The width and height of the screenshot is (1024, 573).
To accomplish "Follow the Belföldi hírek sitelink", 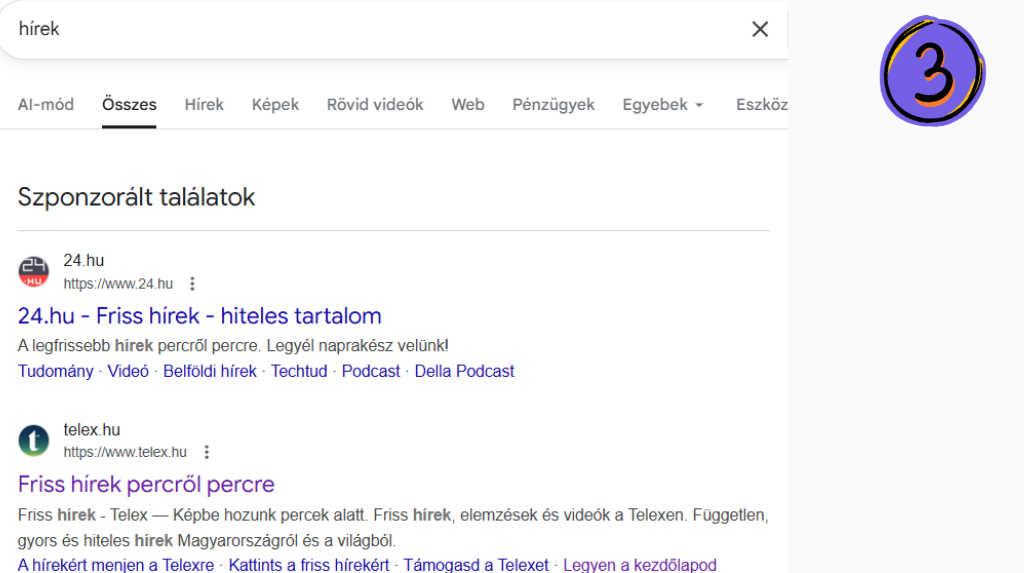I will pyautogui.click(x=210, y=371).
